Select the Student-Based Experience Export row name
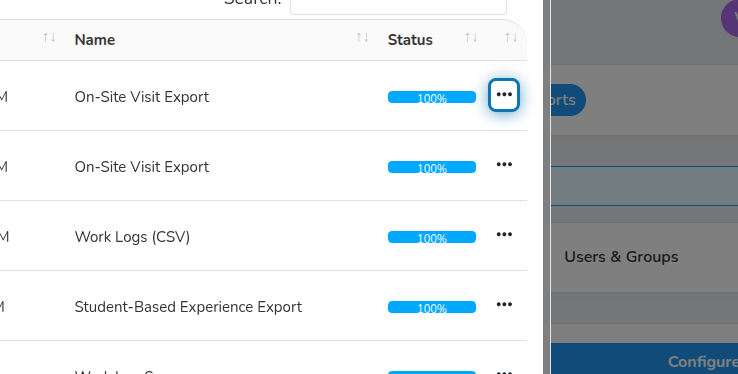The height and width of the screenshot is (374, 738). tap(188, 307)
